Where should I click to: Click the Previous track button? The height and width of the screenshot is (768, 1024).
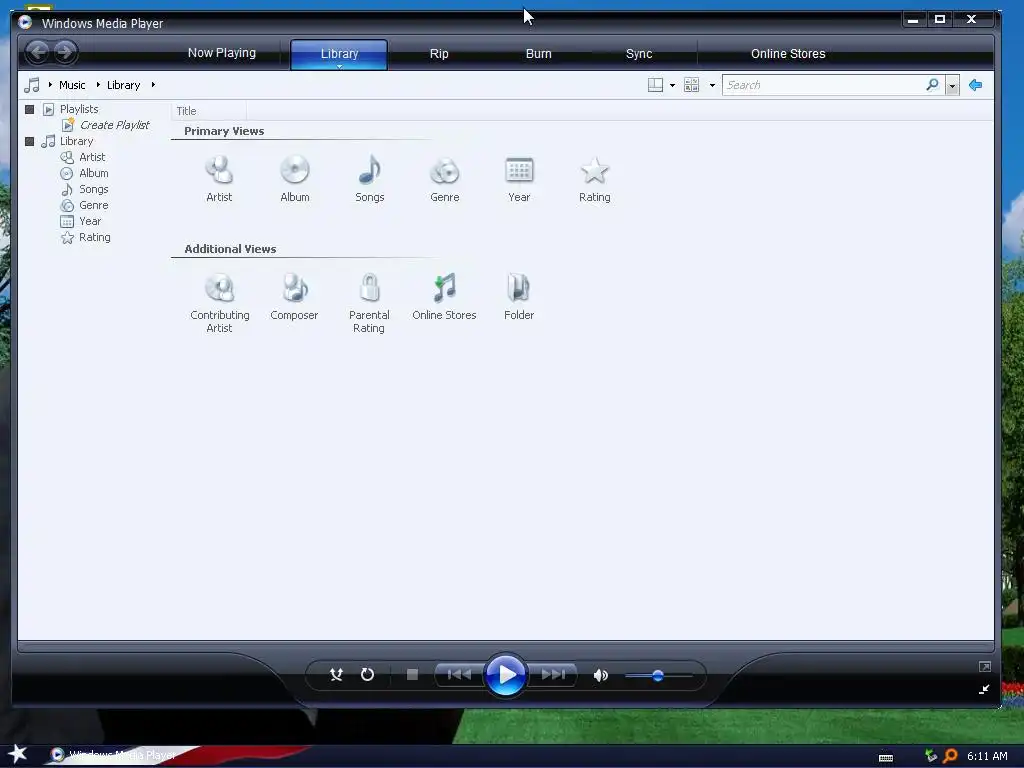[459, 675]
